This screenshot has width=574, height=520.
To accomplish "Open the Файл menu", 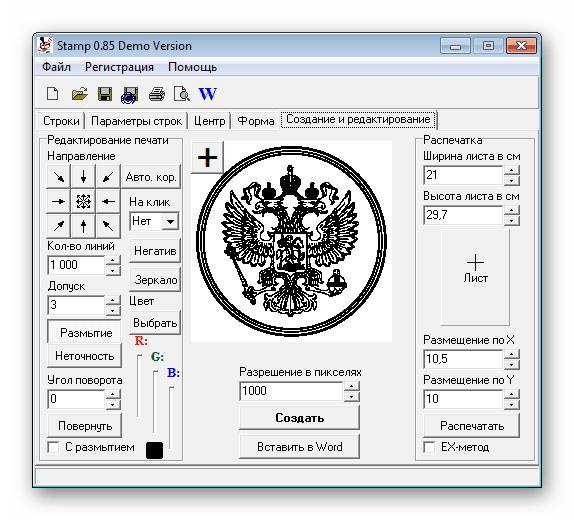I will click(56, 67).
